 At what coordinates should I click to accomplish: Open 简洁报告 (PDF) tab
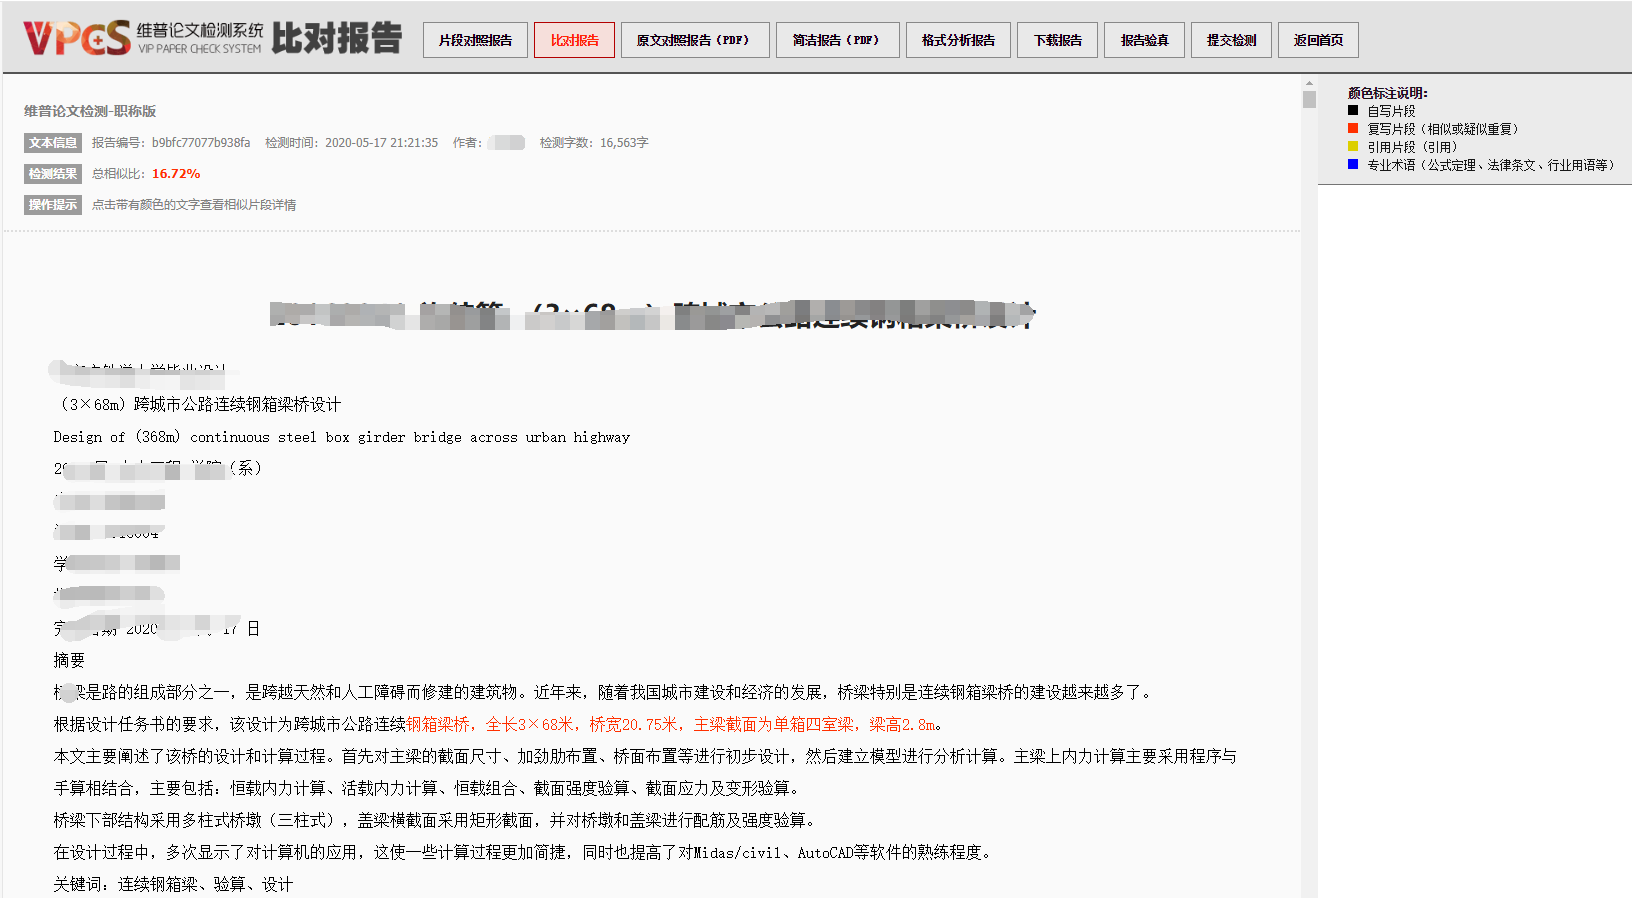click(x=838, y=40)
